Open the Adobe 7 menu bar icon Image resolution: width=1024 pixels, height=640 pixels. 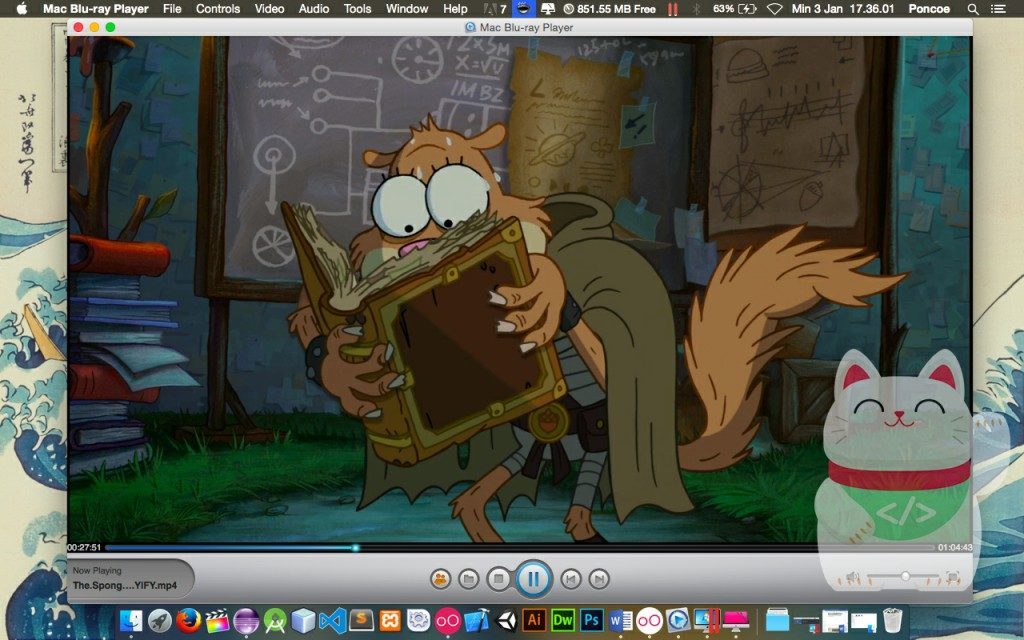point(494,9)
